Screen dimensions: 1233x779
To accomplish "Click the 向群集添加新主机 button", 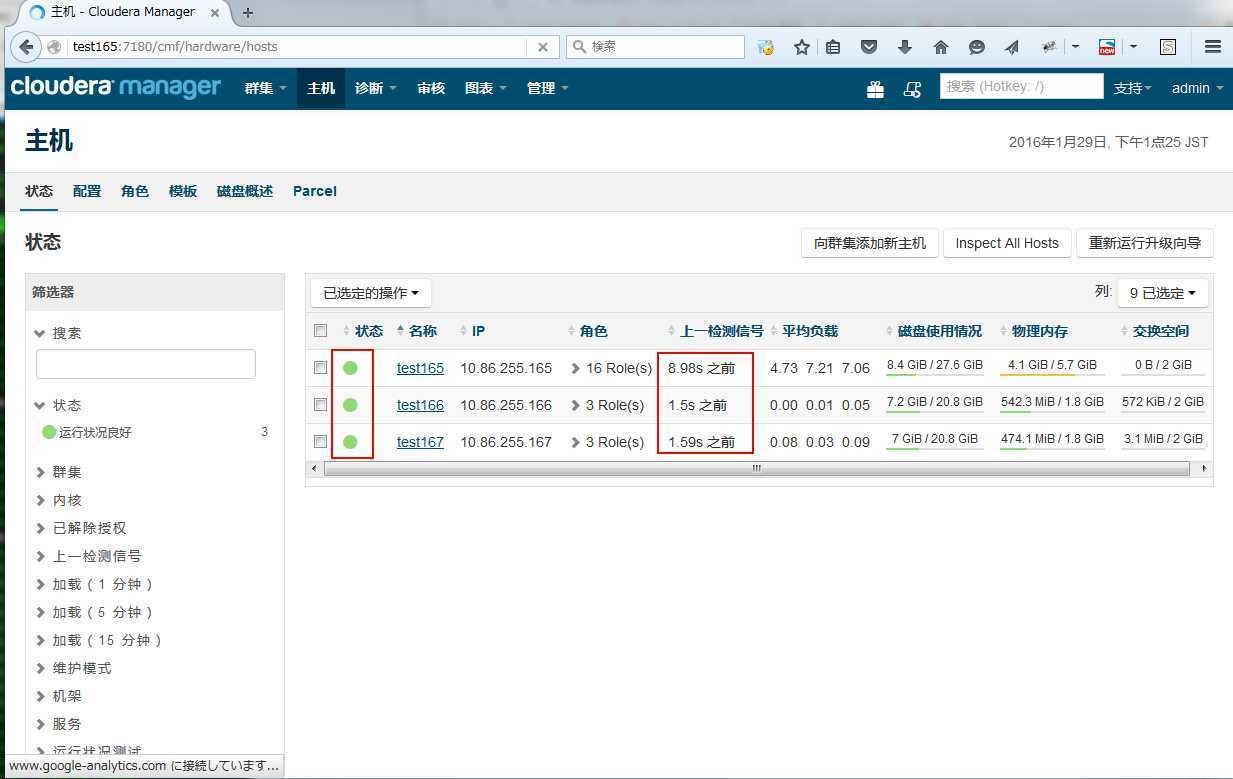I will 870,243.
